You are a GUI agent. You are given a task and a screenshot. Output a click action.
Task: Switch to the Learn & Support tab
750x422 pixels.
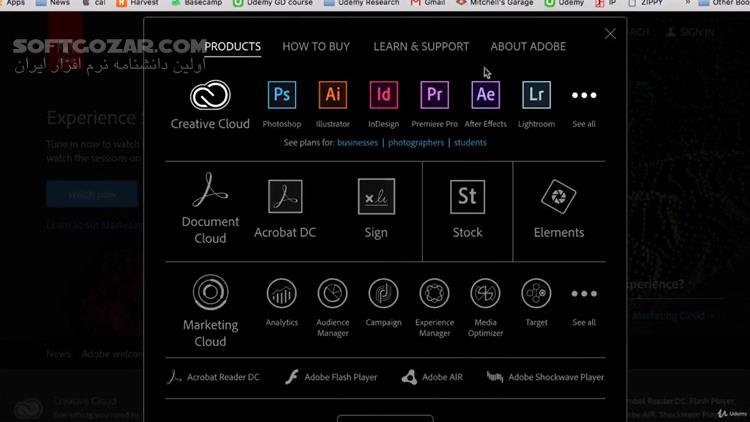point(421,46)
